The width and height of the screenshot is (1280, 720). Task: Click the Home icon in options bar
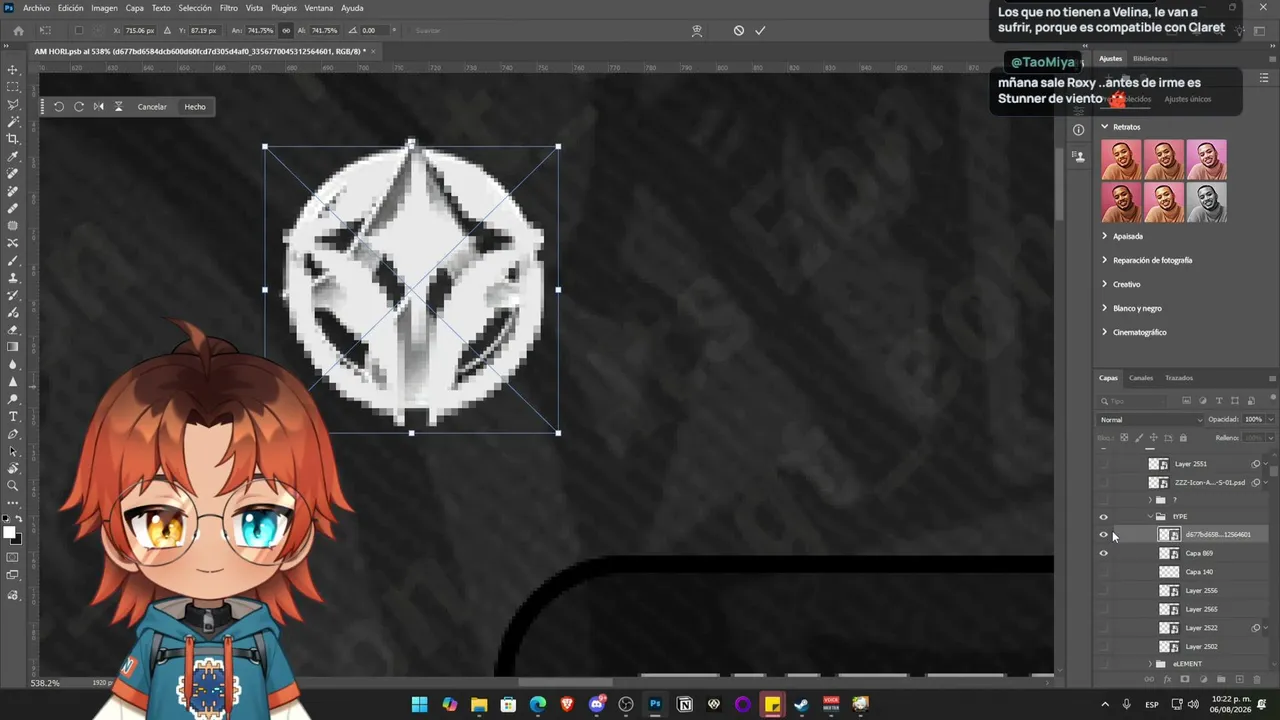pyautogui.click(x=18, y=30)
